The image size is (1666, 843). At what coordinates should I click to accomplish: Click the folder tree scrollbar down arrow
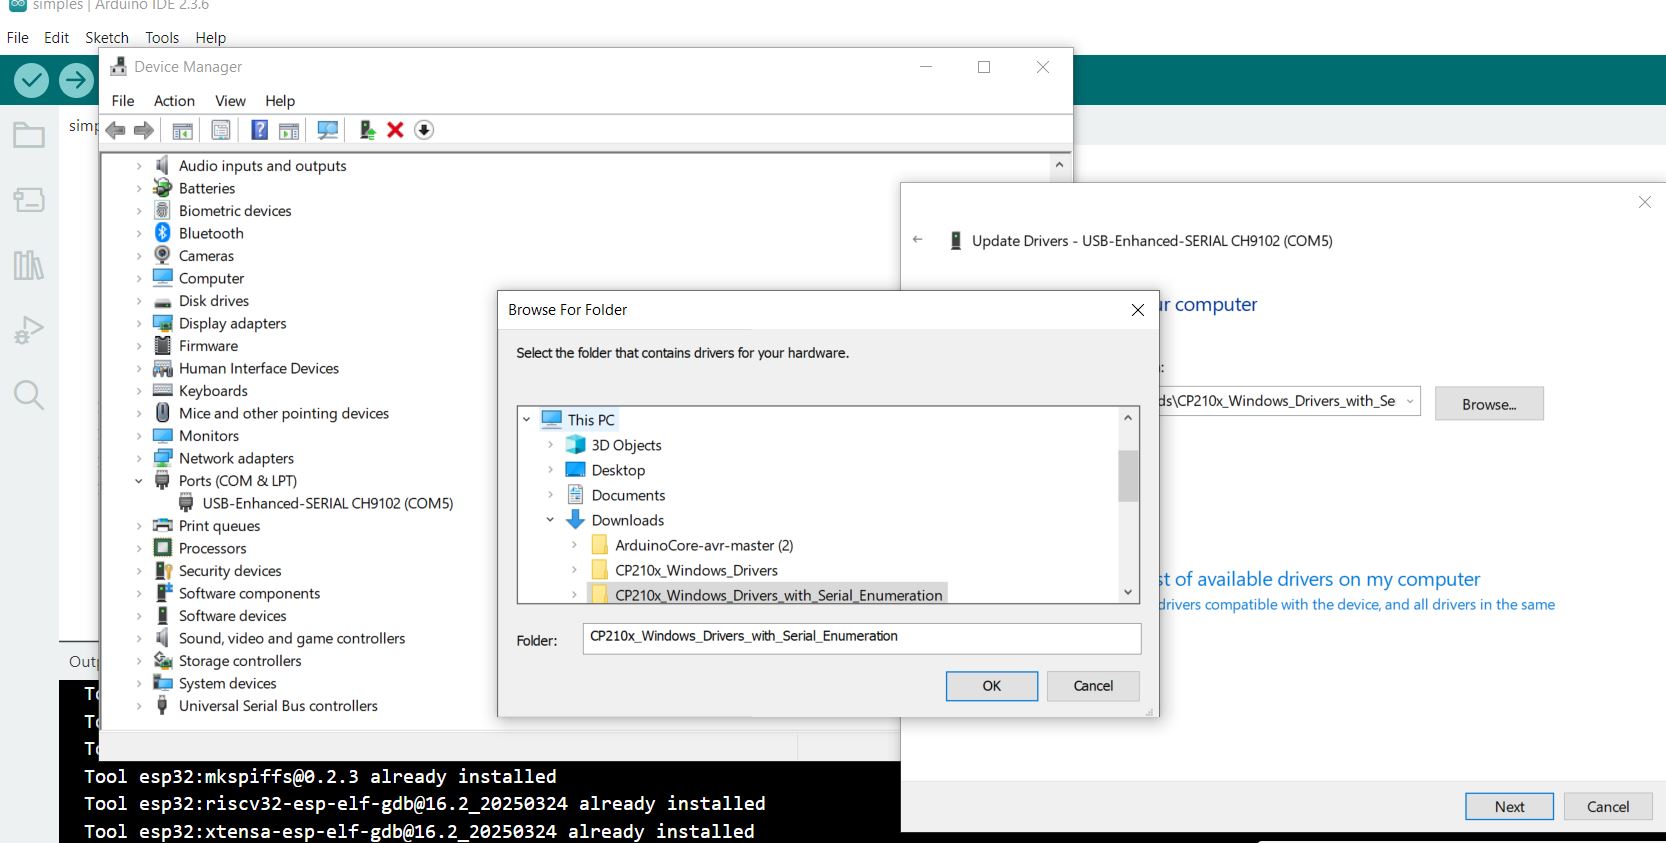pos(1128,592)
